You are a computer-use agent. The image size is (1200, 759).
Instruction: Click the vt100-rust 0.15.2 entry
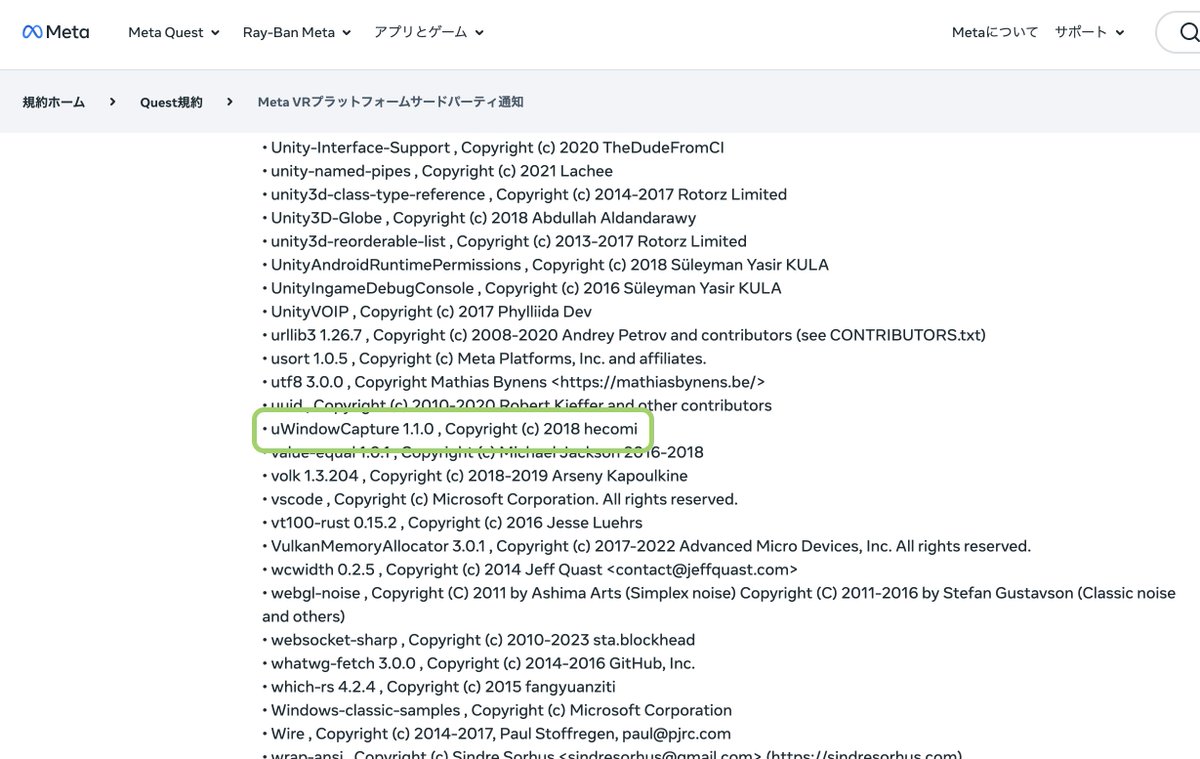pyautogui.click(x=452, y=523)
